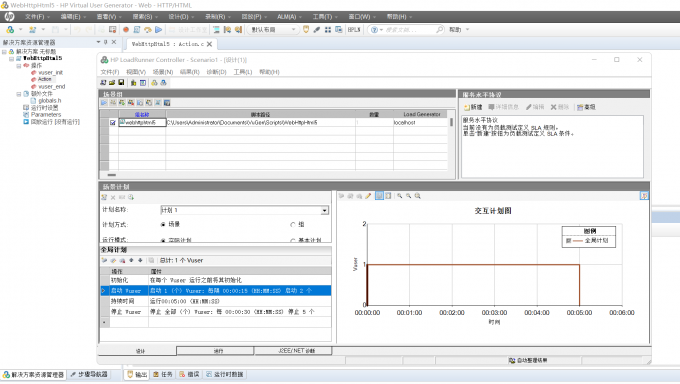Toggle the checkbox for webhttphtml5 group row

click(113, 123)
